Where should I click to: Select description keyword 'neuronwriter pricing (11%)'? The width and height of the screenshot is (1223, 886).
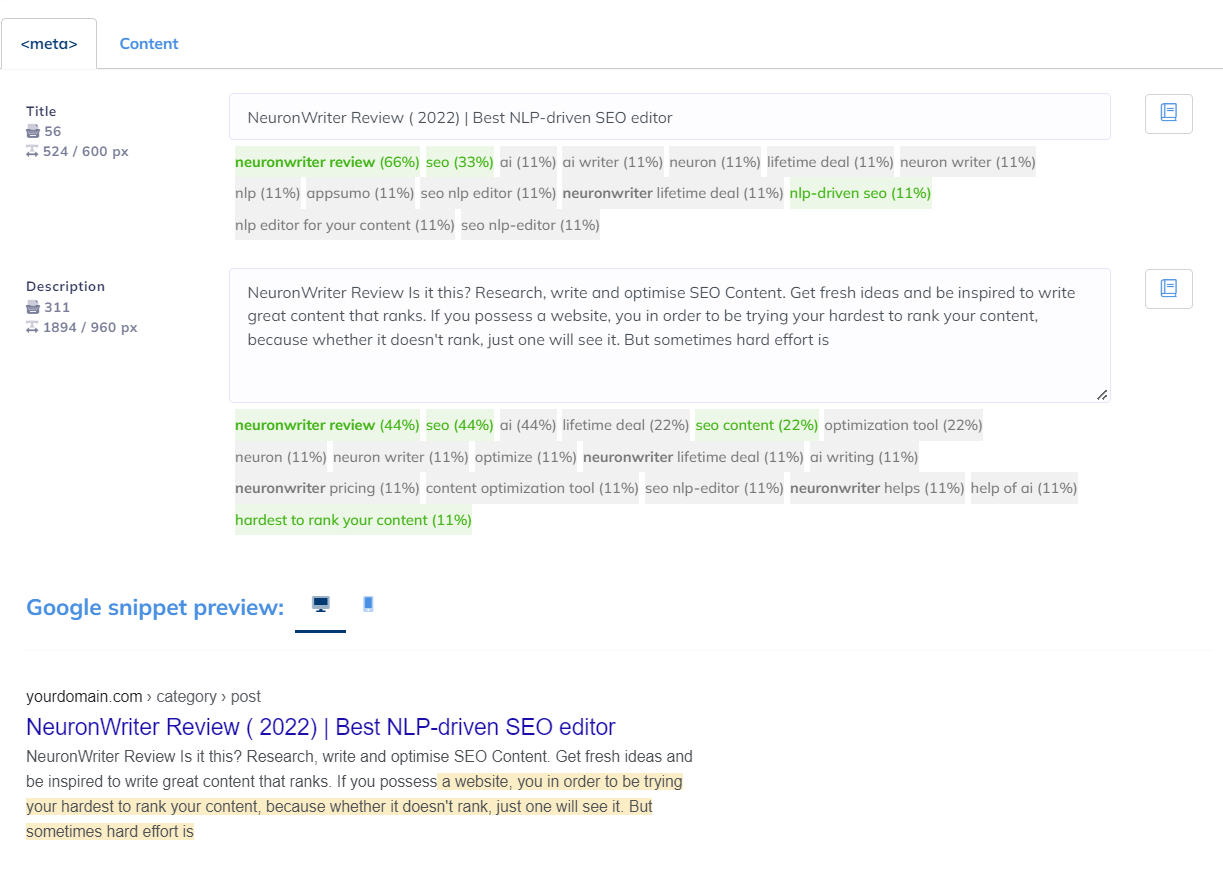click(327, 488)
